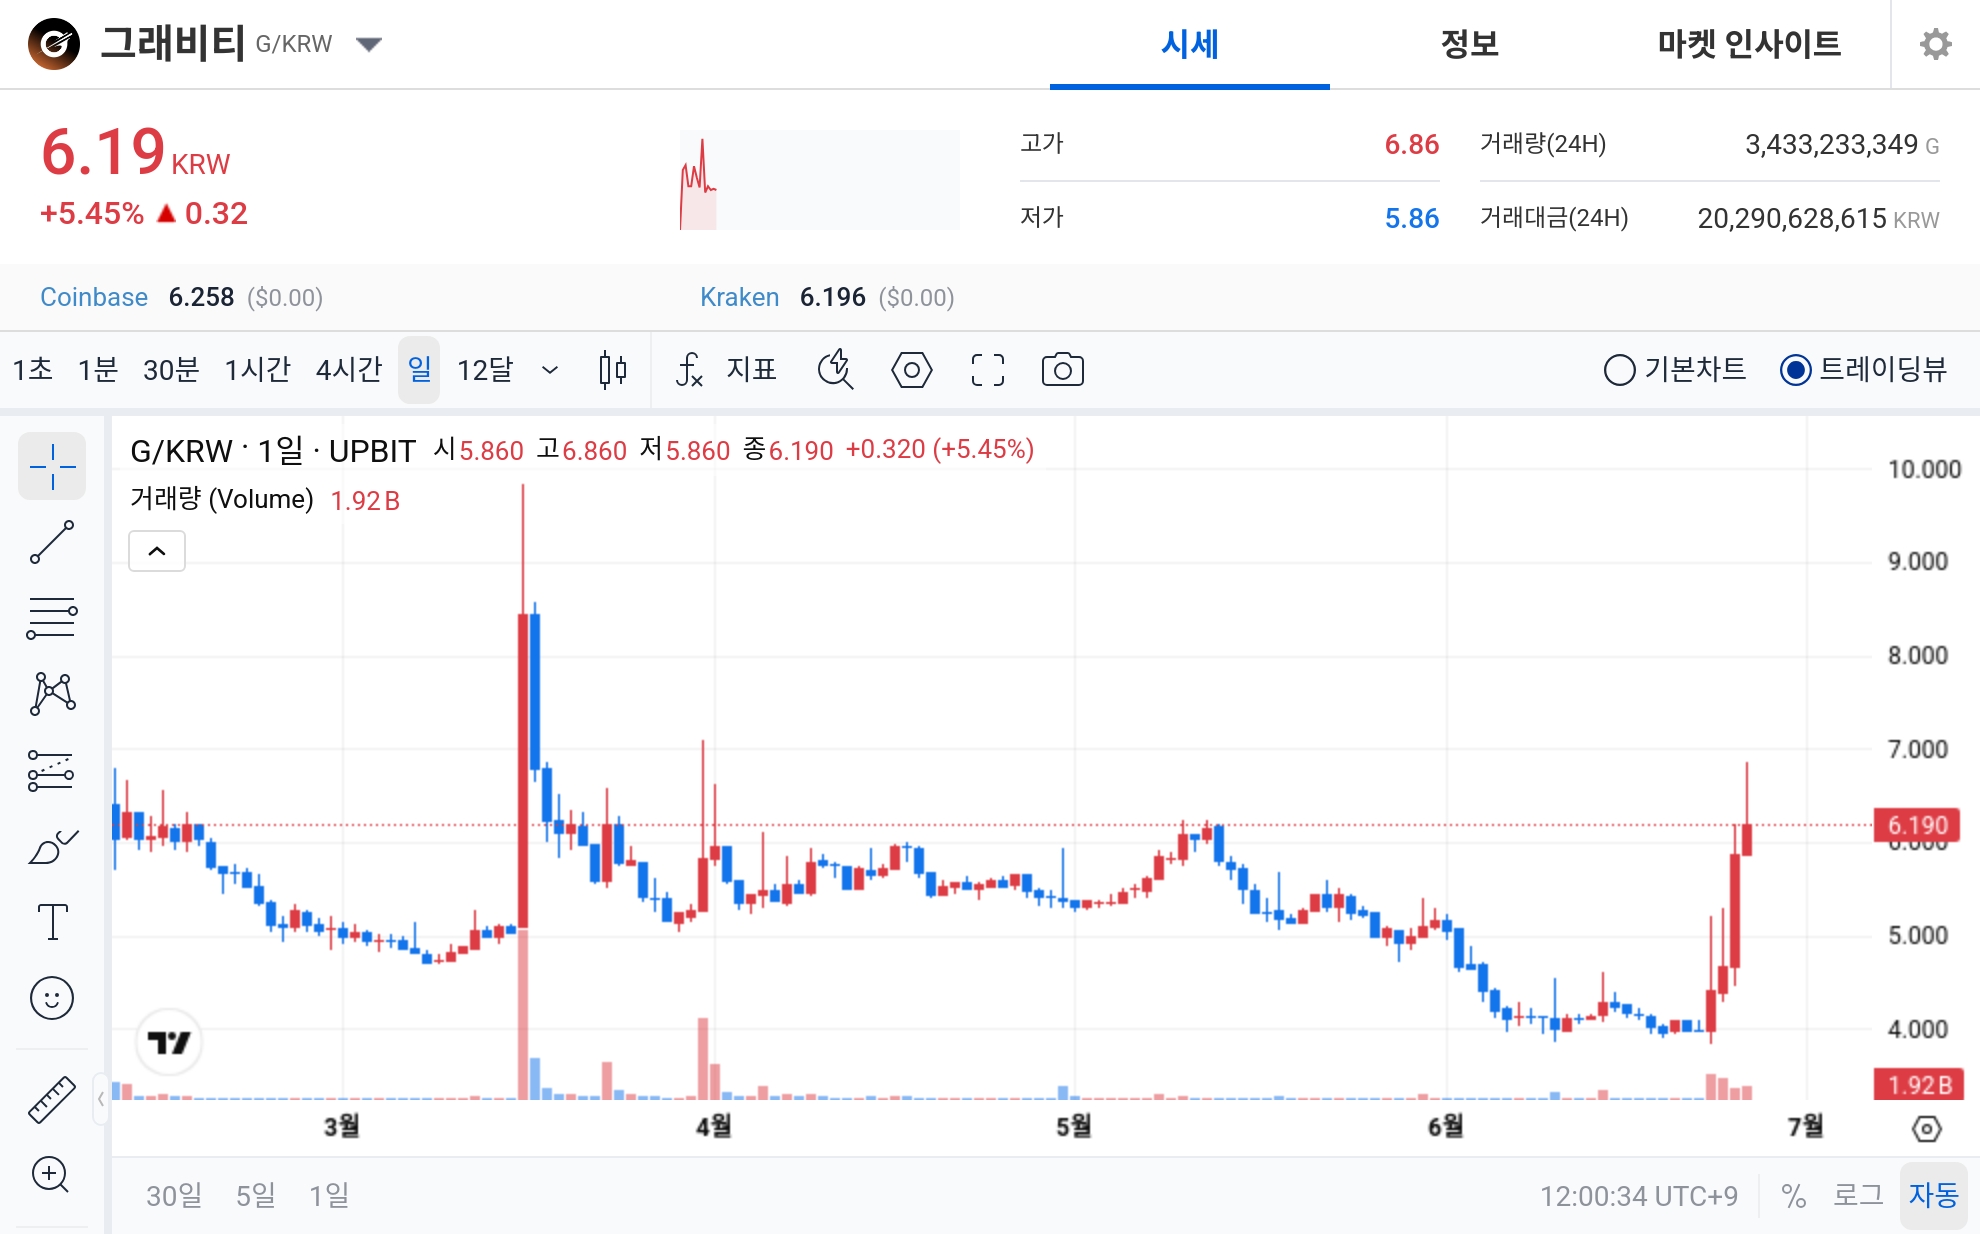Open the quick search lightning icon

[835, 370]
